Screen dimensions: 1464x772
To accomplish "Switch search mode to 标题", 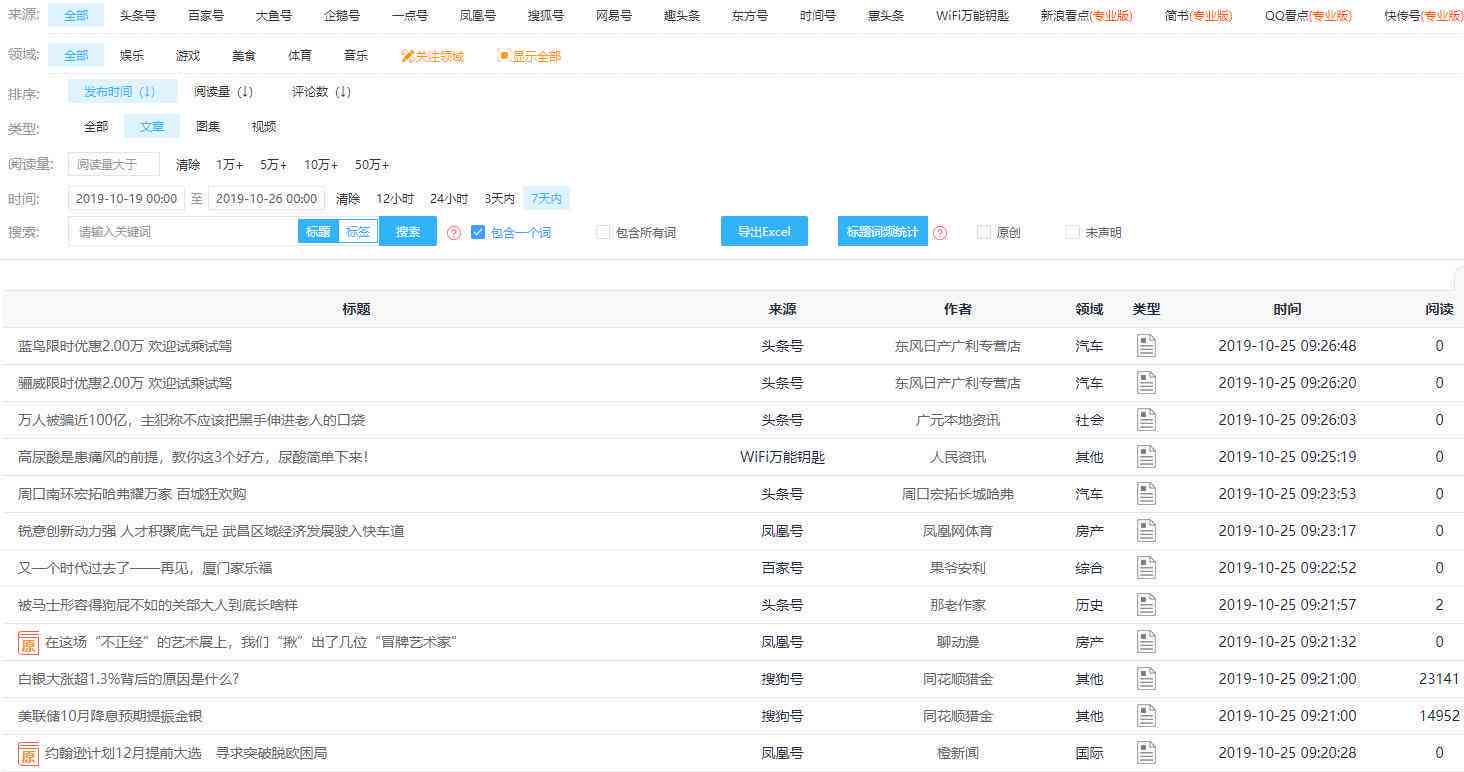I will pos(318,231).
